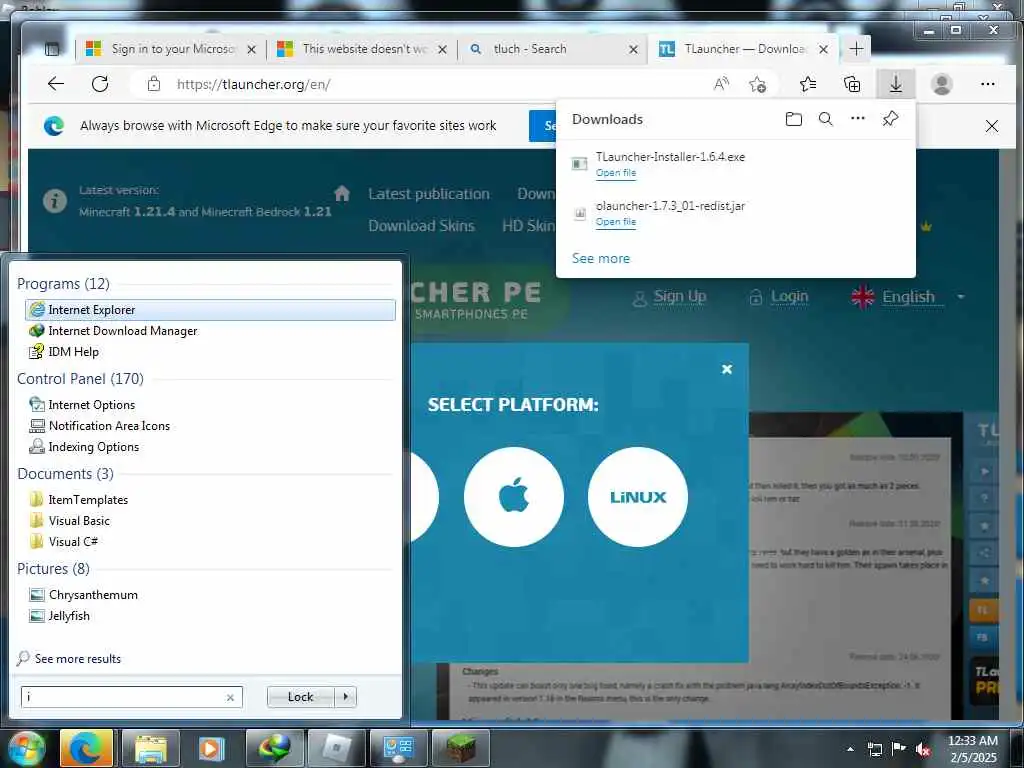Choose the Apple macOS platform
The image size is (1024, 768).
(514, 497)
